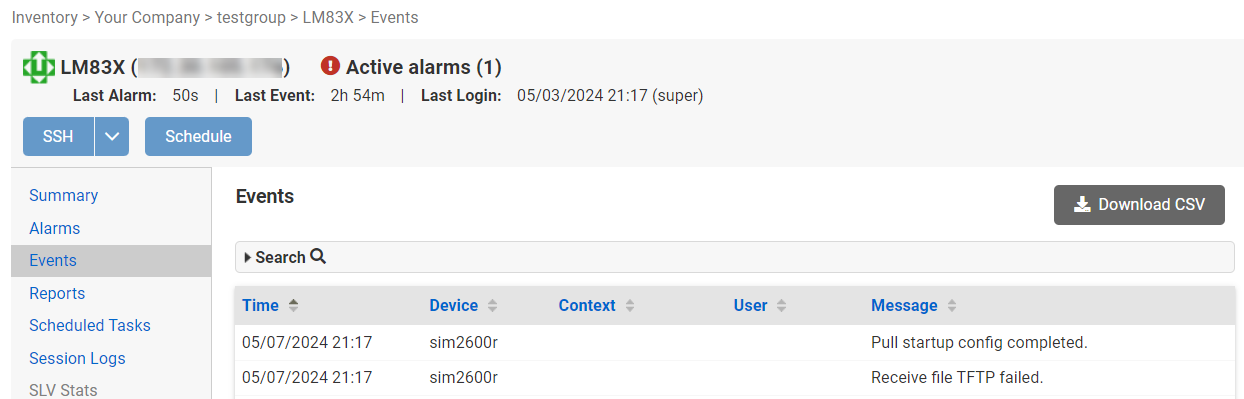The height and width of the screenshot is (399, 1244).
Task: Expand the Search panel triangle
Action: tap(247, 257)
